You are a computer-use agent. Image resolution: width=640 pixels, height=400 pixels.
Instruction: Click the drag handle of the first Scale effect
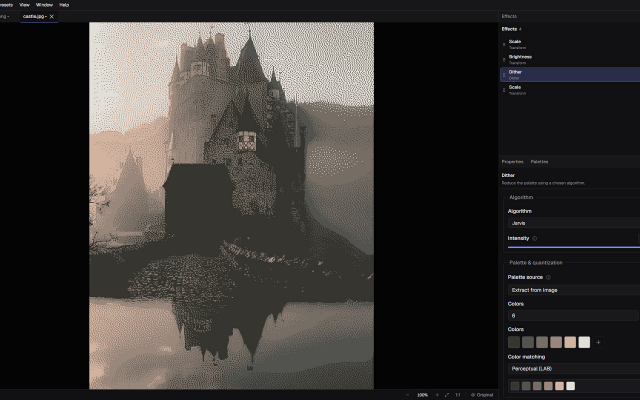pyautogui.click(x=504, y=44)
